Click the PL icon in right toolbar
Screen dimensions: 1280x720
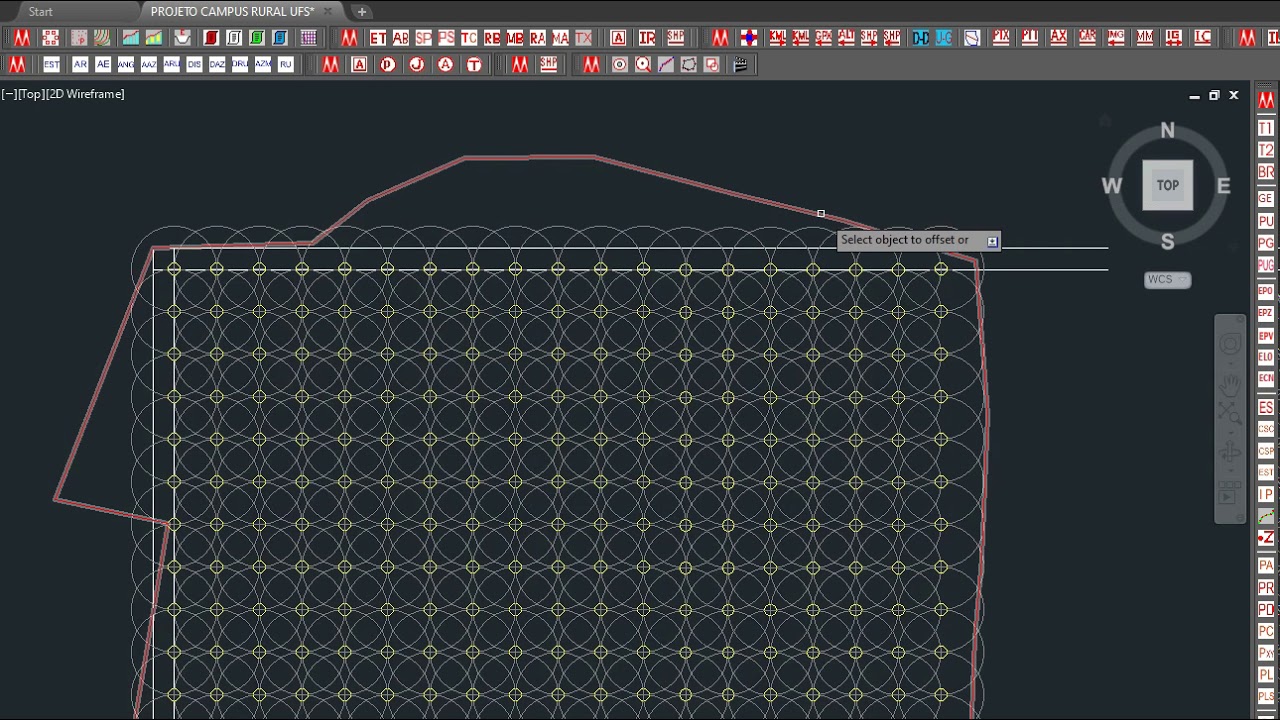1266,676
